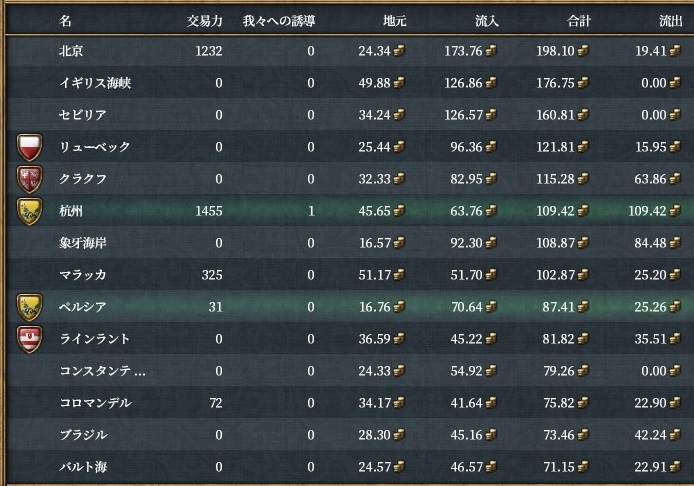The height and width of the screenshot is (486, 694).
Task: Click the 流入 column header
Action: (x=487, y=20)
